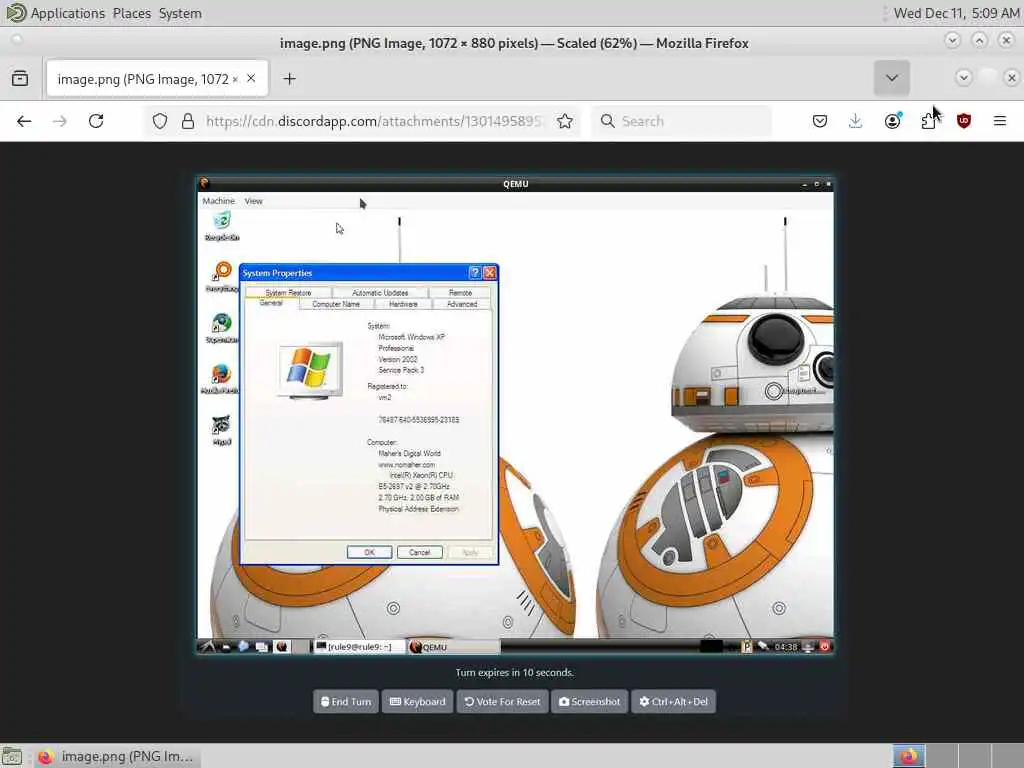Open the Firefox downloads panel

856,121
